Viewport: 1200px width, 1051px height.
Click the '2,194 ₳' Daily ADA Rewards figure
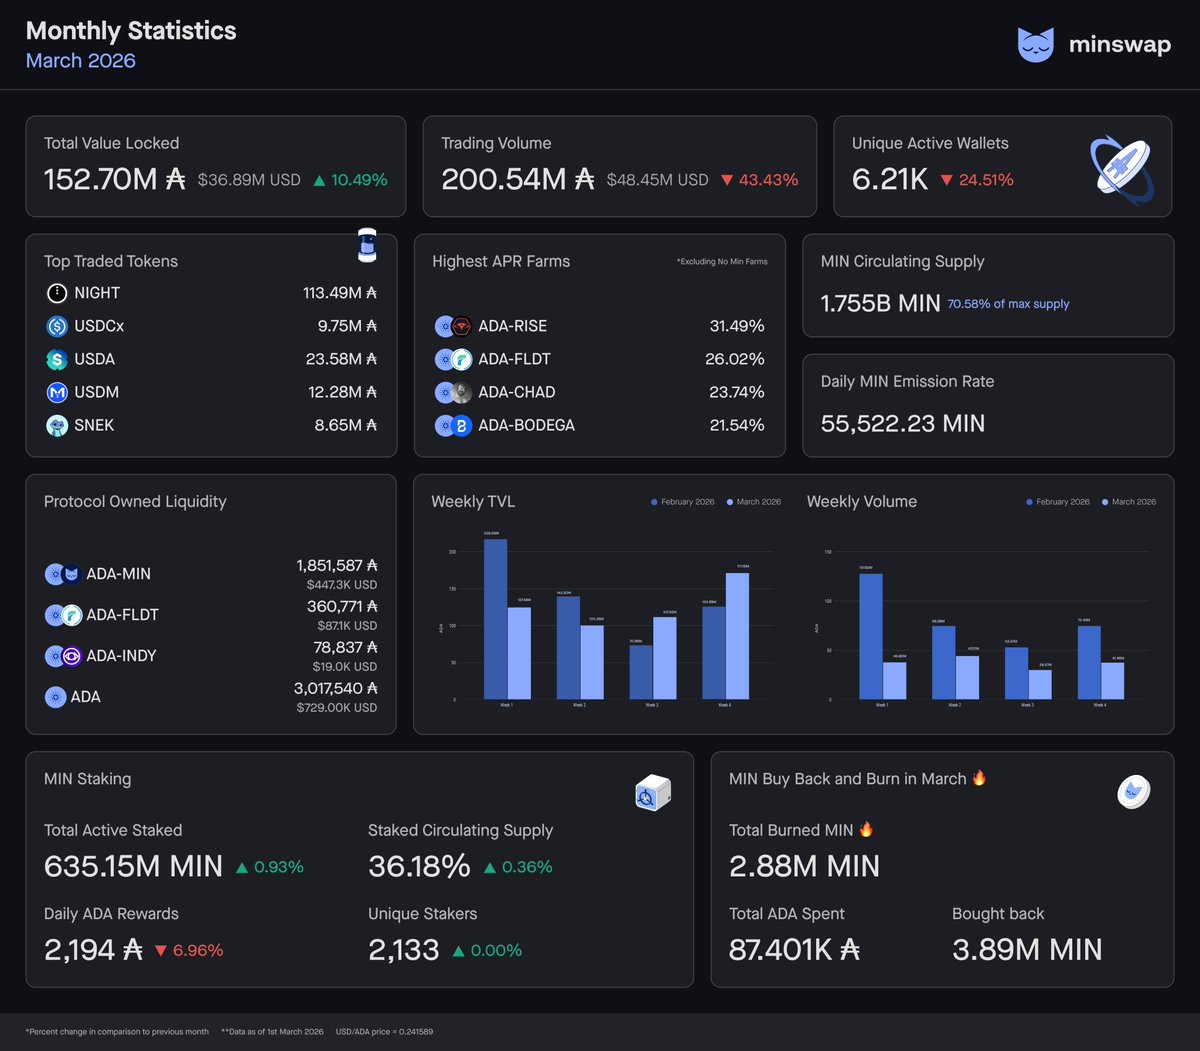(x=94, y=950)
